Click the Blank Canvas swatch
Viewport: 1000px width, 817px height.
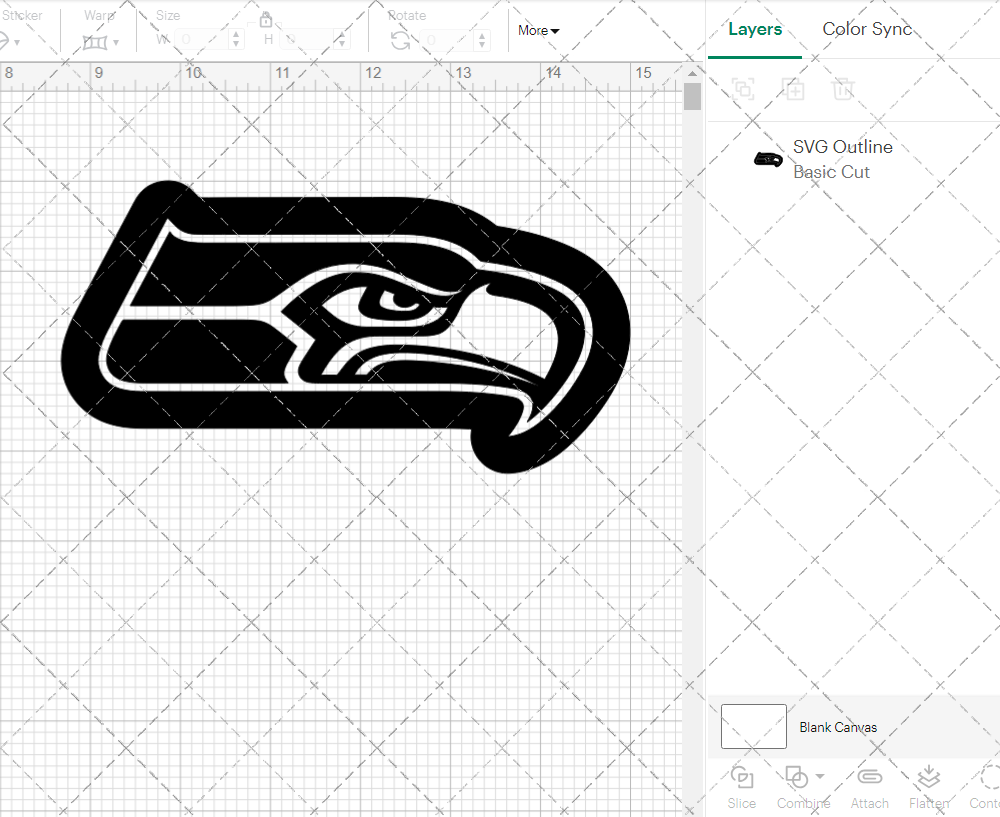click(x=753, y=727)
